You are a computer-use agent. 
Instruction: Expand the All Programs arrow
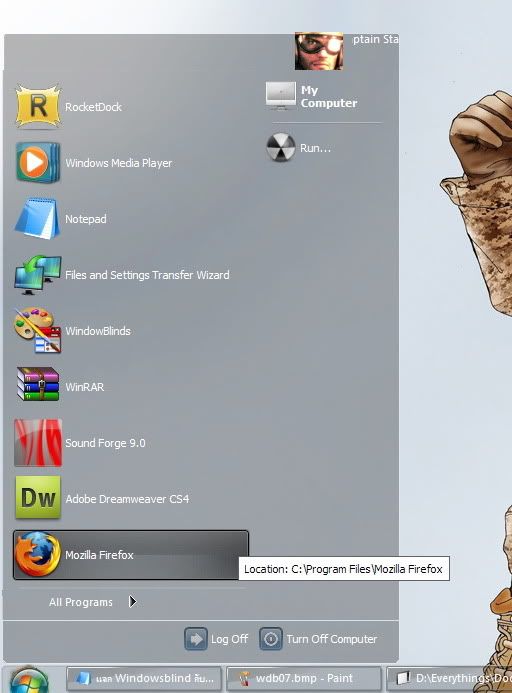coord(133,602)
